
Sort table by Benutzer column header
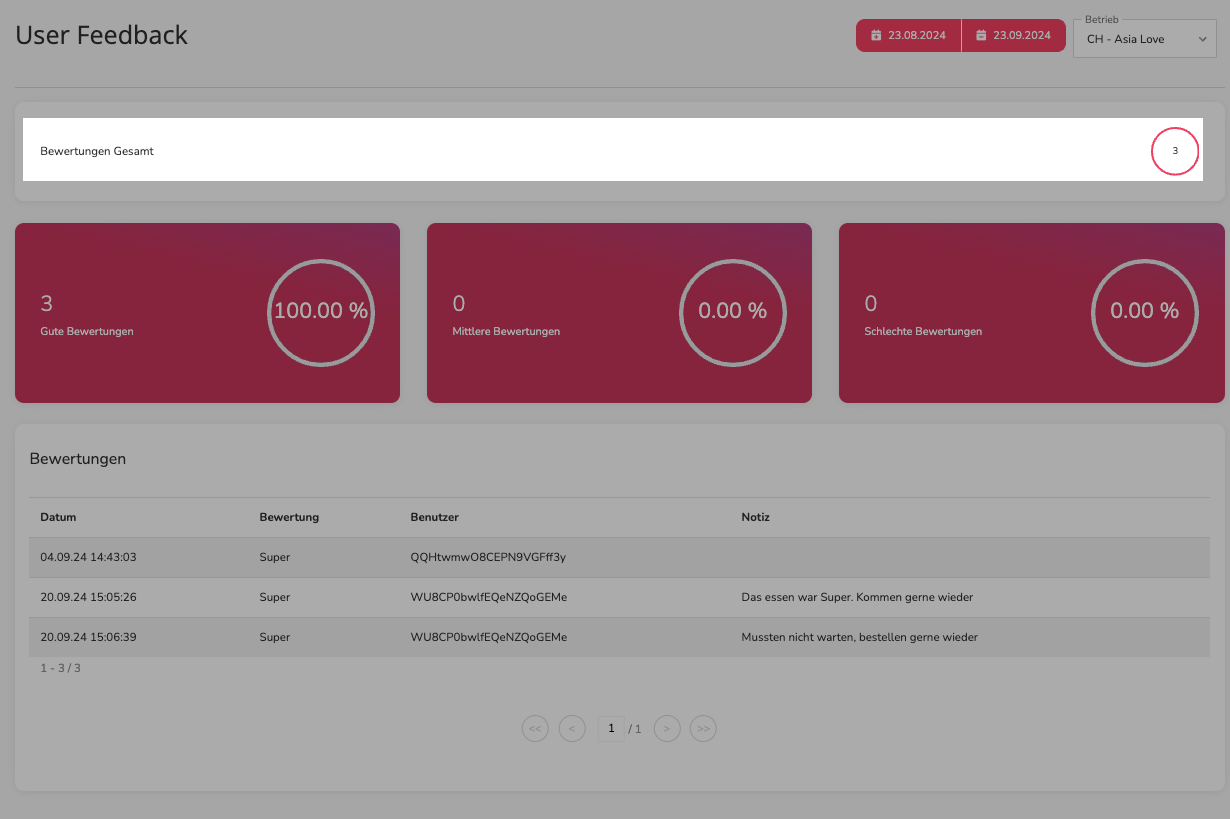(x=434, y=517)
